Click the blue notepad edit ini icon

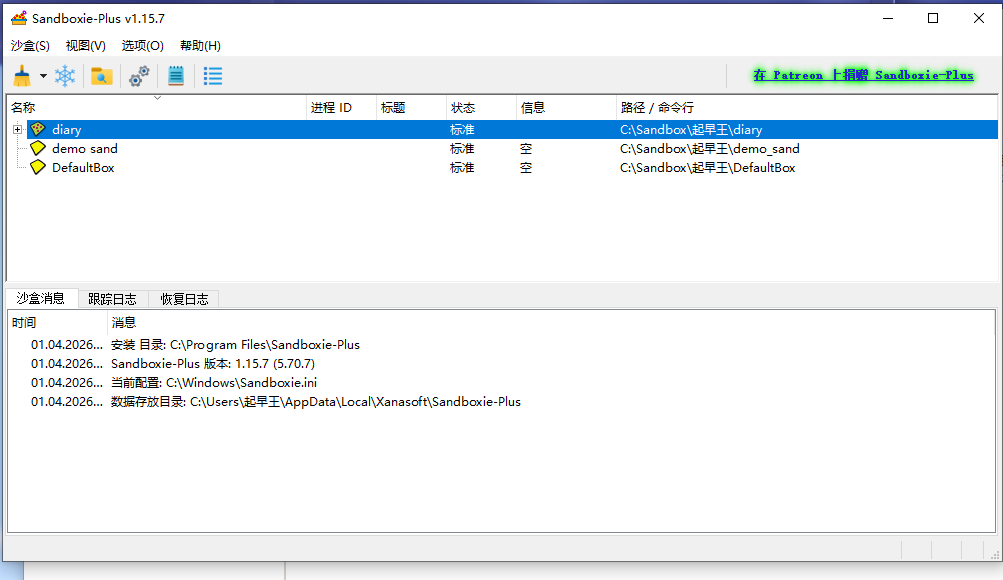tap(176, 76)
